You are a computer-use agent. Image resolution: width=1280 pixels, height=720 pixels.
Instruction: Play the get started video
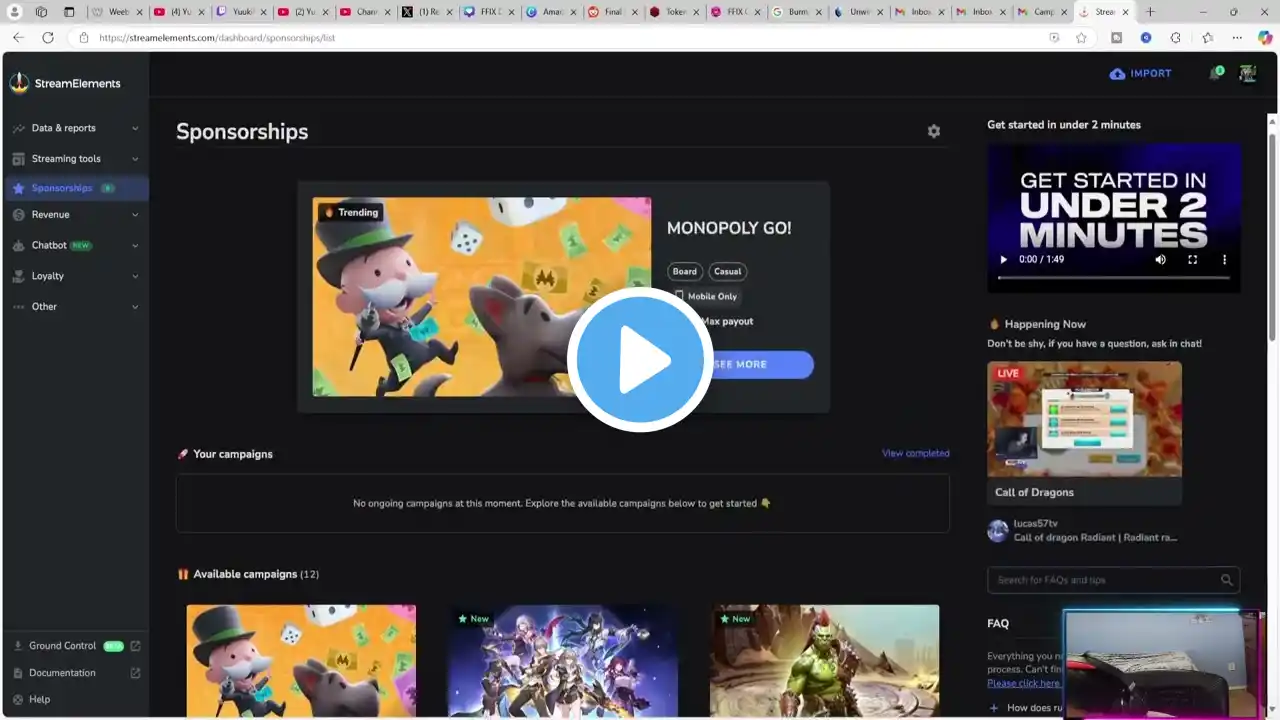[1003, 259]
